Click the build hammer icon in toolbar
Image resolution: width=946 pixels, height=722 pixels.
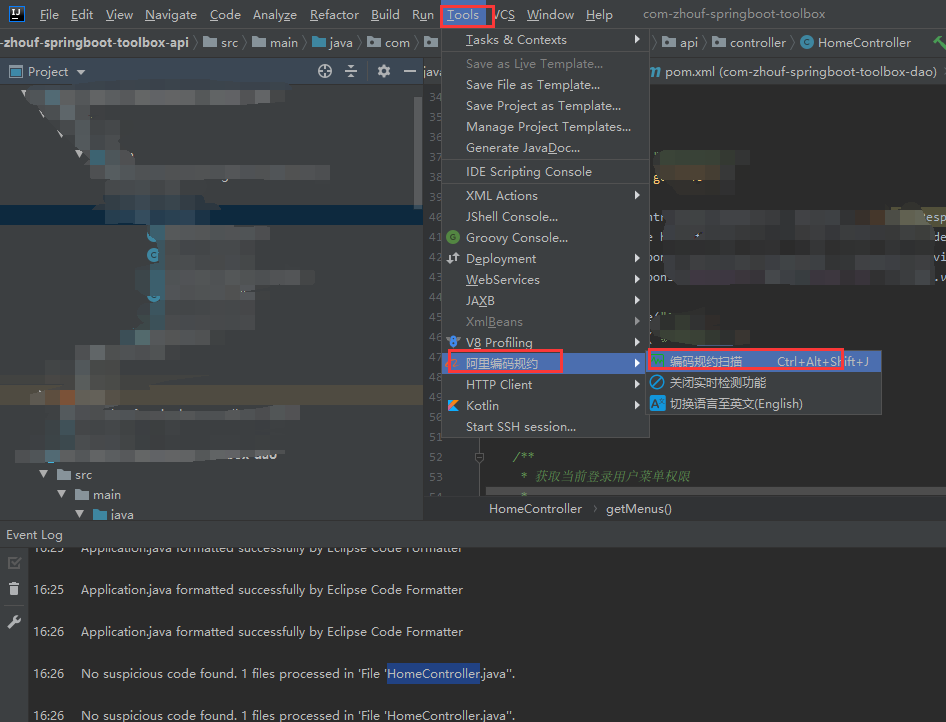pos(939,42)
